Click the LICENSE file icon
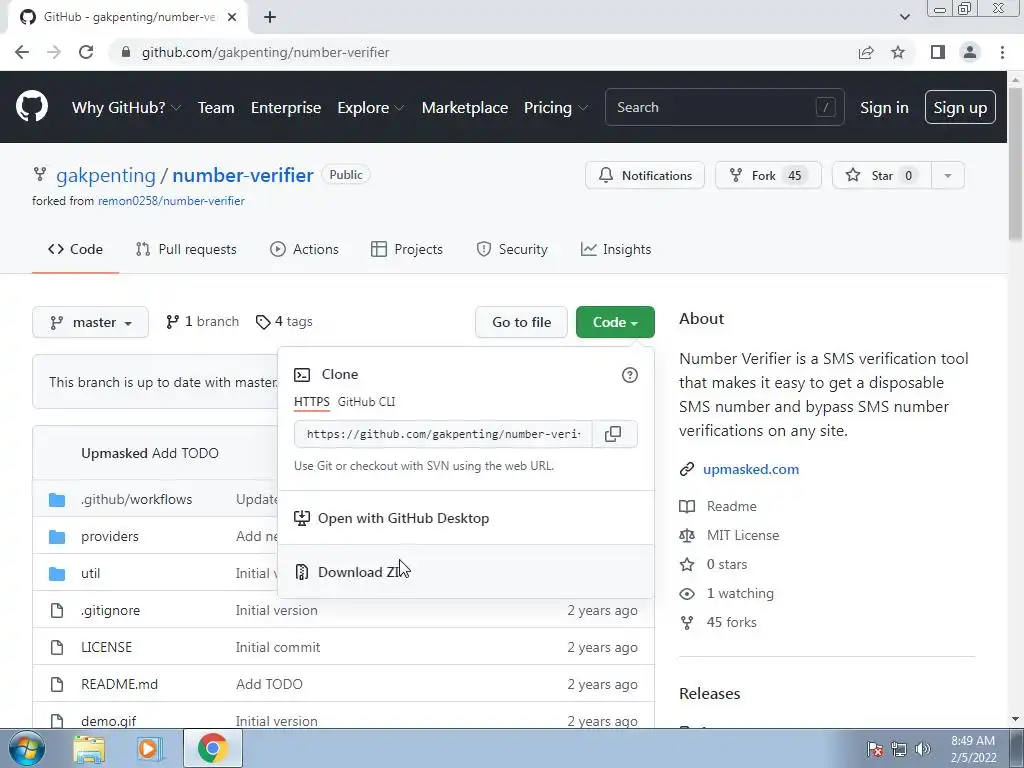This screenshot has height=768, width=1024. [x=57, y=647]
